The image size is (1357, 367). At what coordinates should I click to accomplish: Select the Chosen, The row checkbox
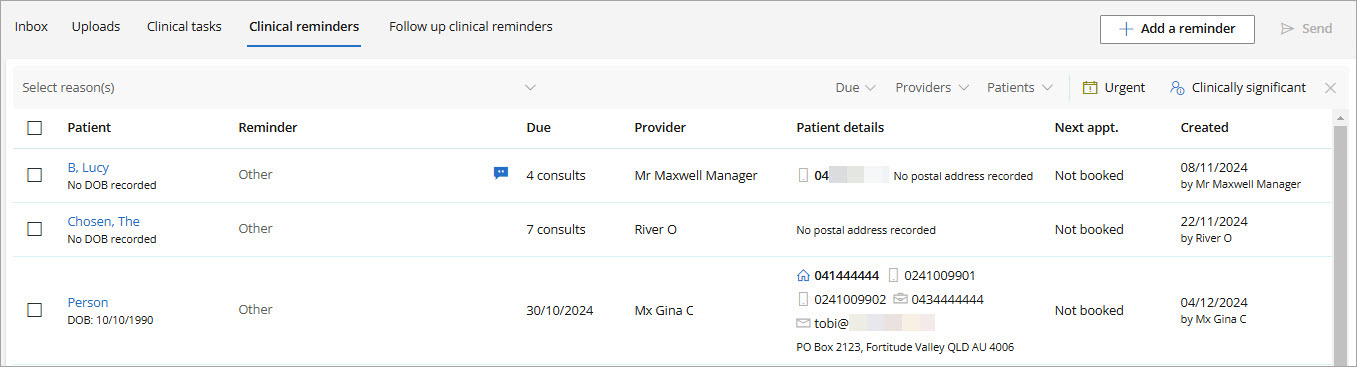point(35,229)
